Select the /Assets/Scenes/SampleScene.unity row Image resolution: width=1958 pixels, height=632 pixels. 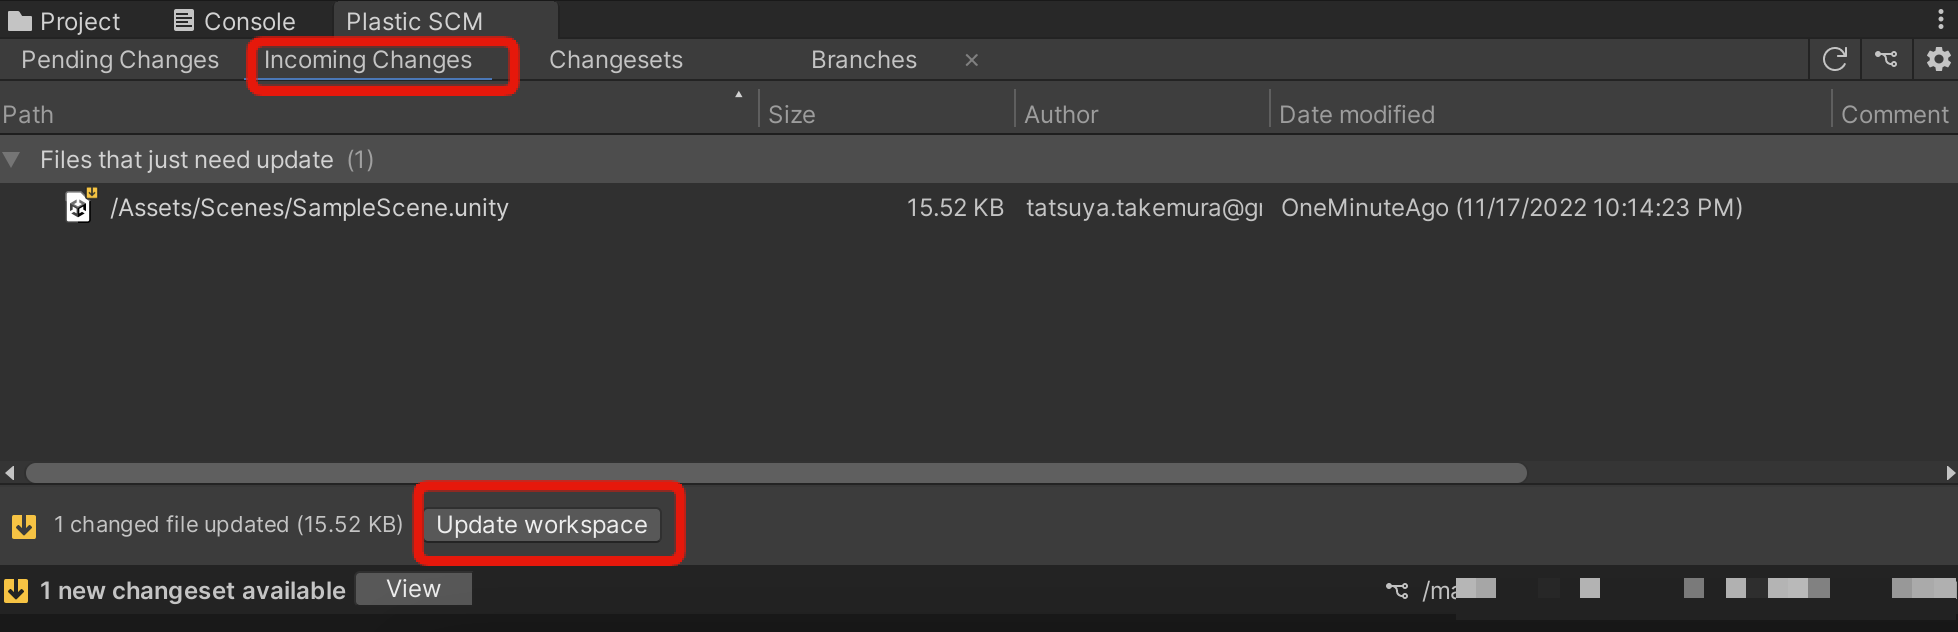coord(310,207)
